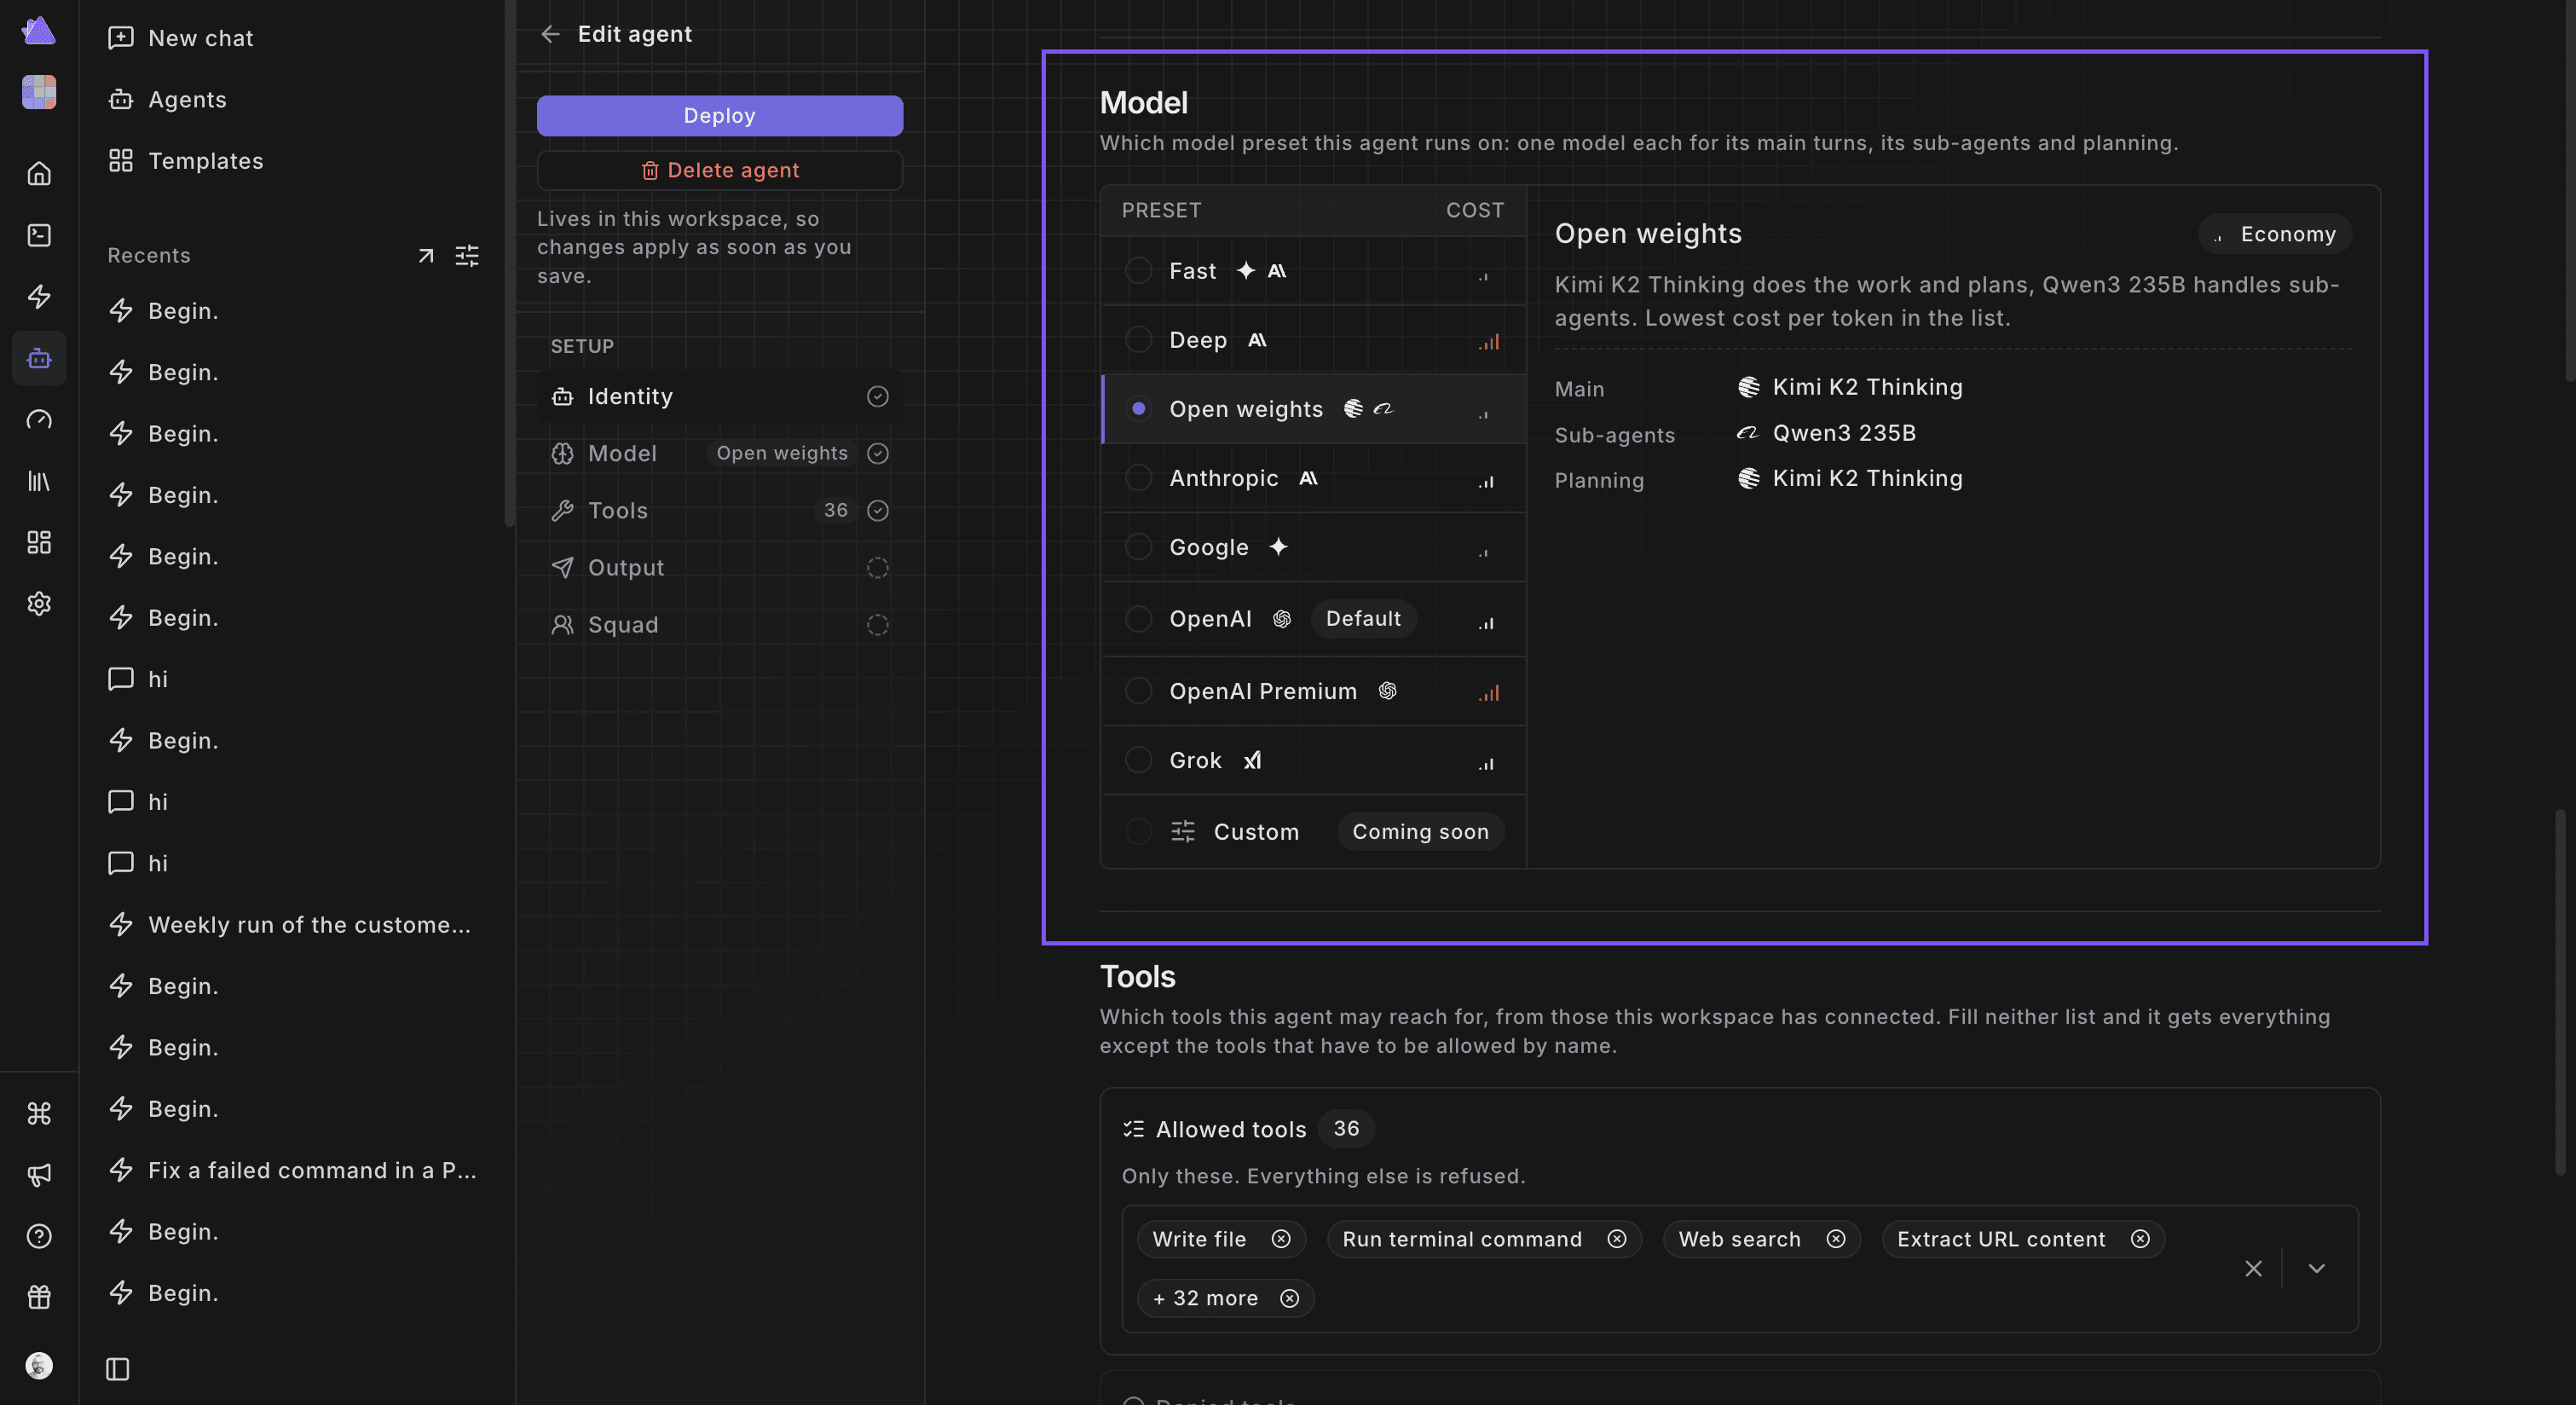This screenshot has width=2576, height=1405.
Task: Open Templates in the sidebar
Action: tap(185, 161)
